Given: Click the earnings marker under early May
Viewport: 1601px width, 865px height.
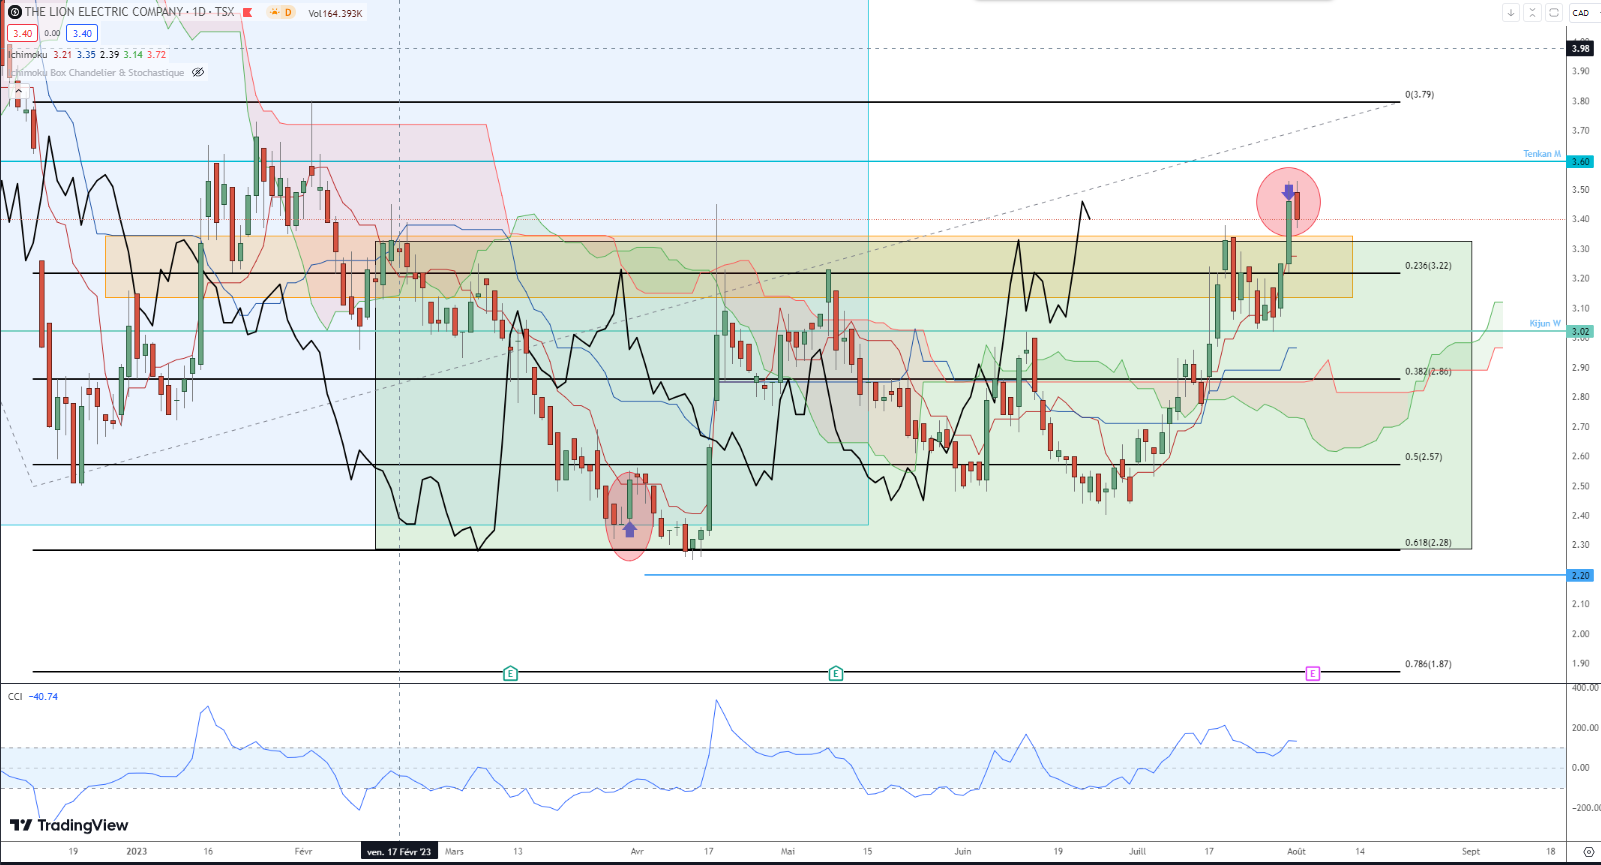Looking at the screenshot, I should [x=836, y=674].
